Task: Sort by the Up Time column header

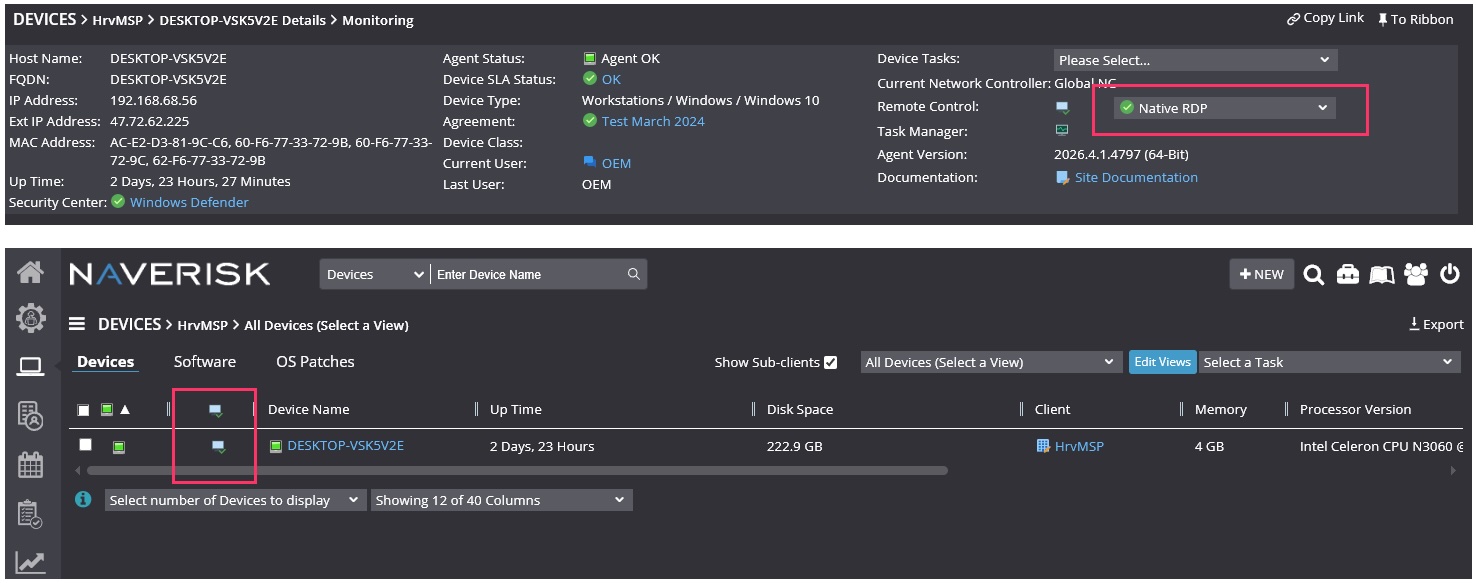Action: pyautogui.click(x=516, y=409)
